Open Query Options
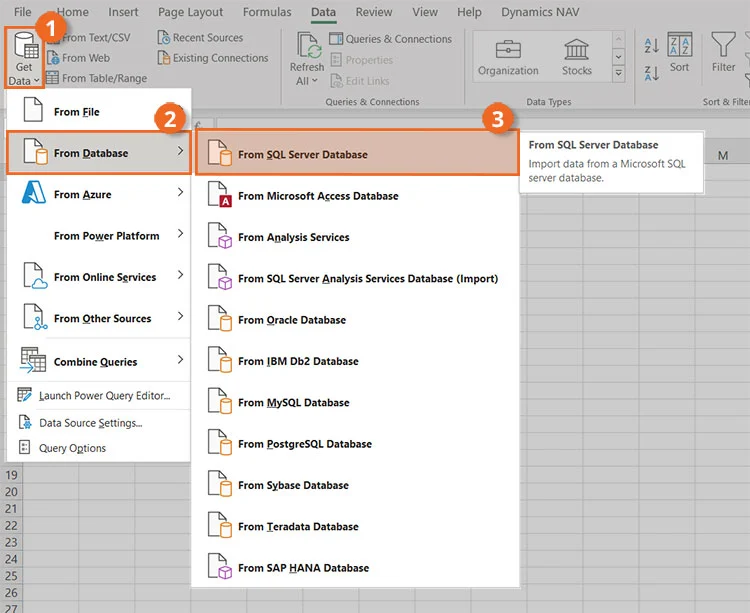Screen dimensions: 750x613 (x=99, y=448)
